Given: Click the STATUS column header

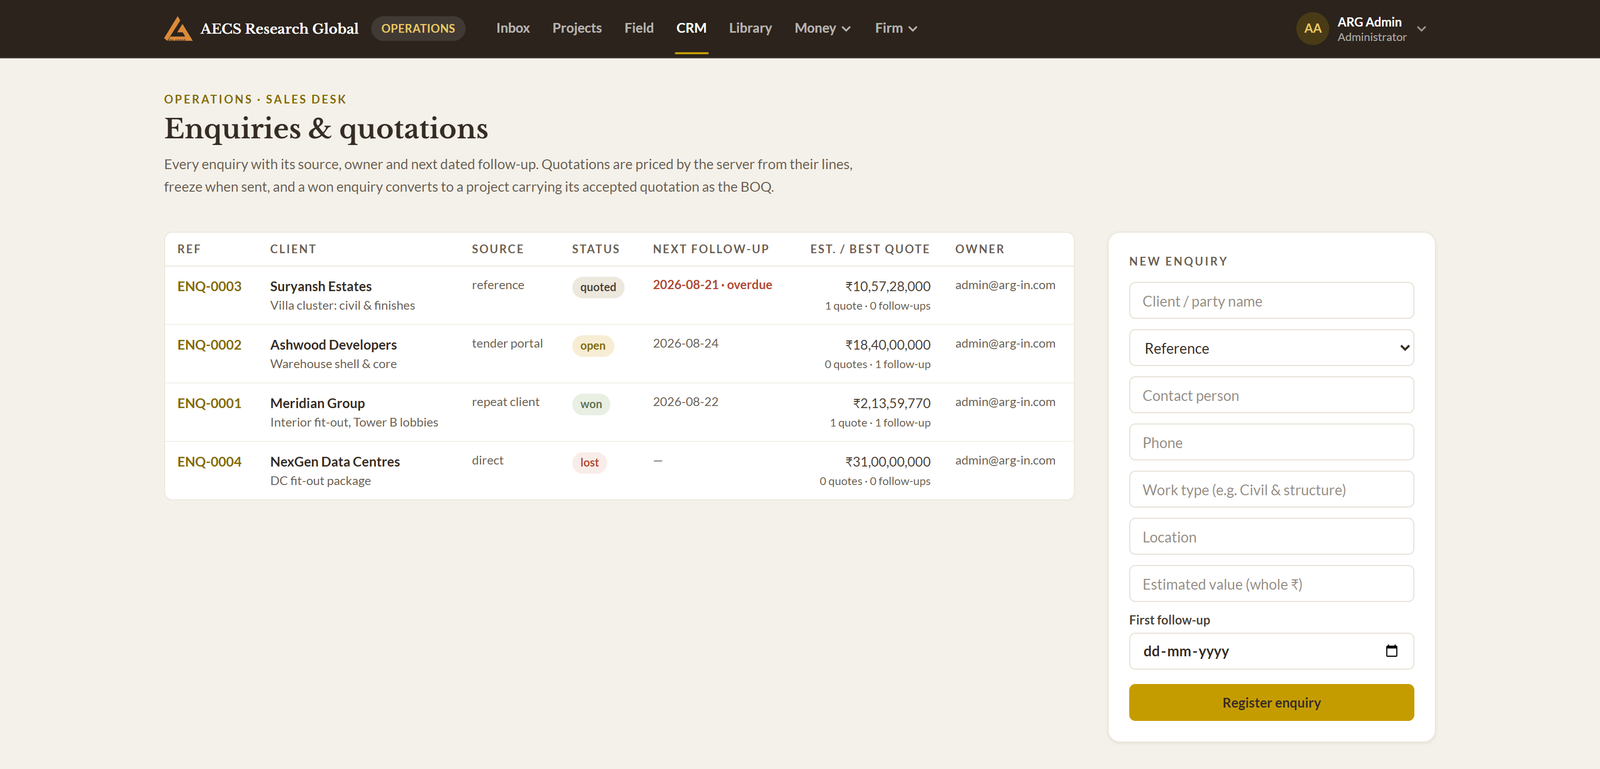Looking at the screenshot, I should pos(596,249).
